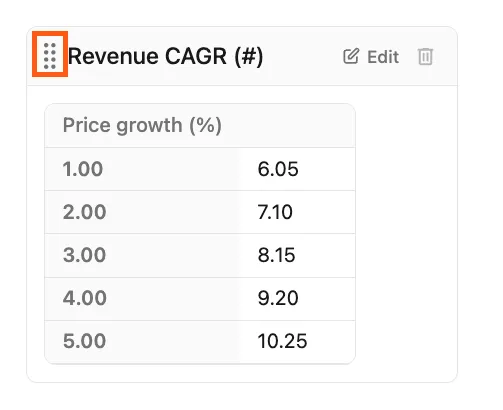Click the Edit button label
This screenshot has height=410, width=503.
383,57
